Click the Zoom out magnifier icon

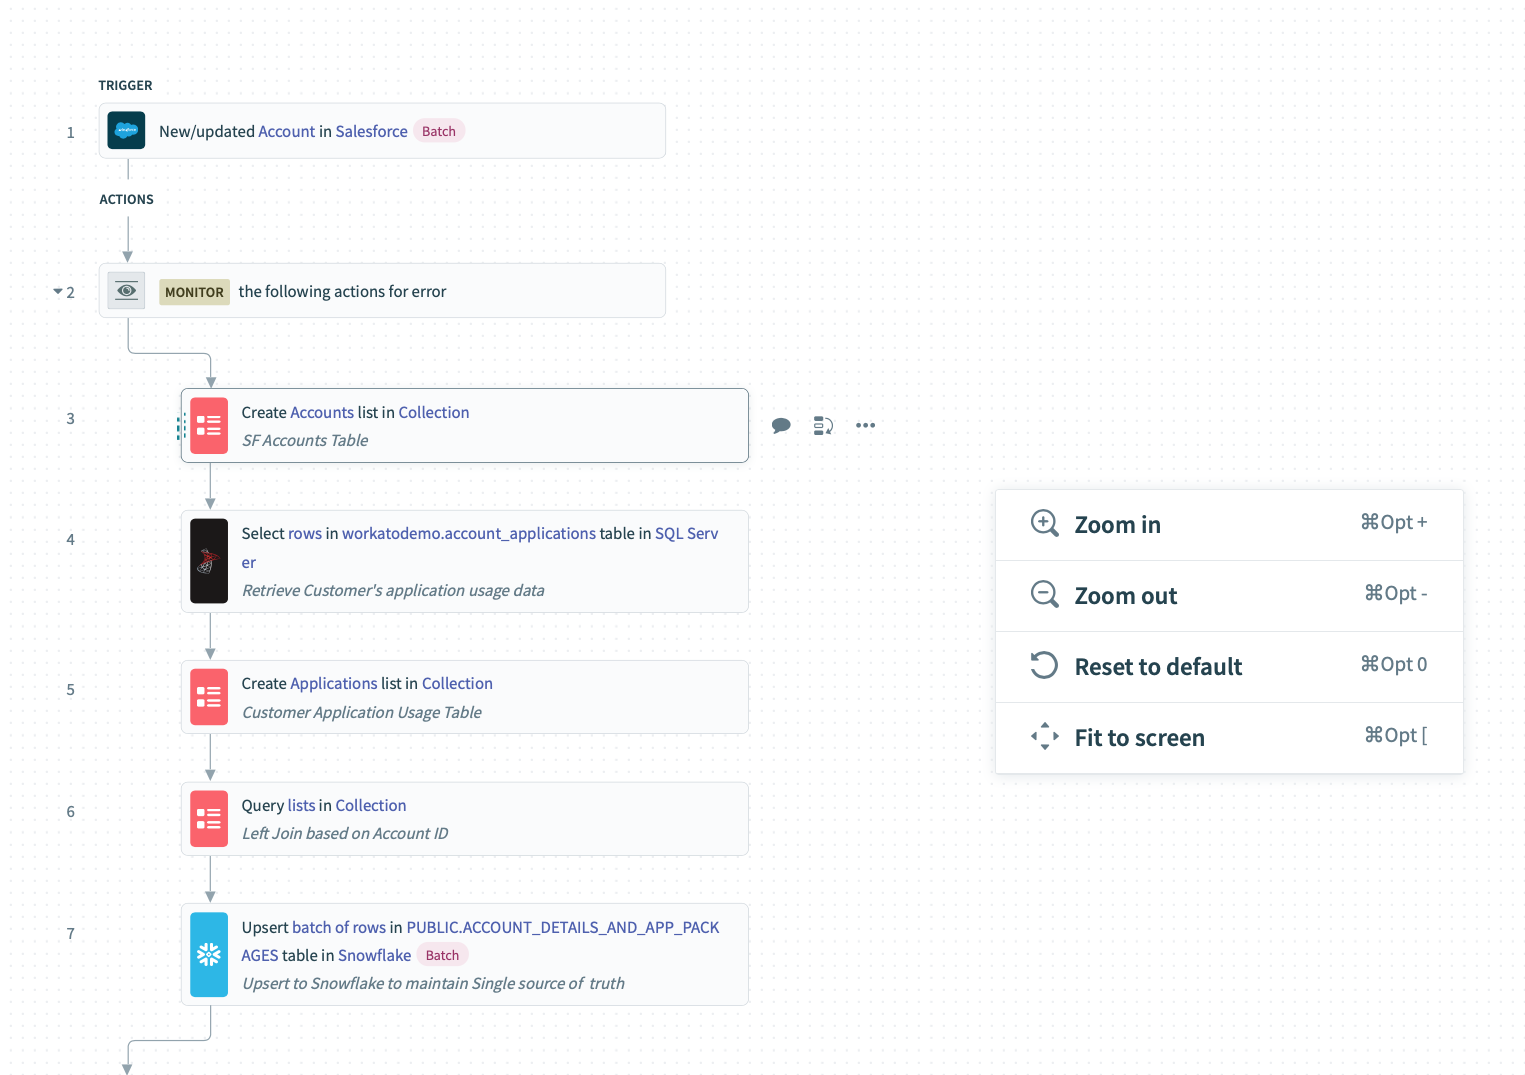click(1044, 594)
